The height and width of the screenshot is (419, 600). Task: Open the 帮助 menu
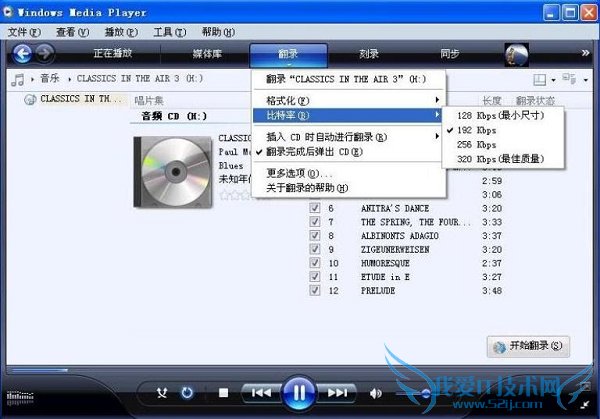pyautogui.click(x=218, y=32)
